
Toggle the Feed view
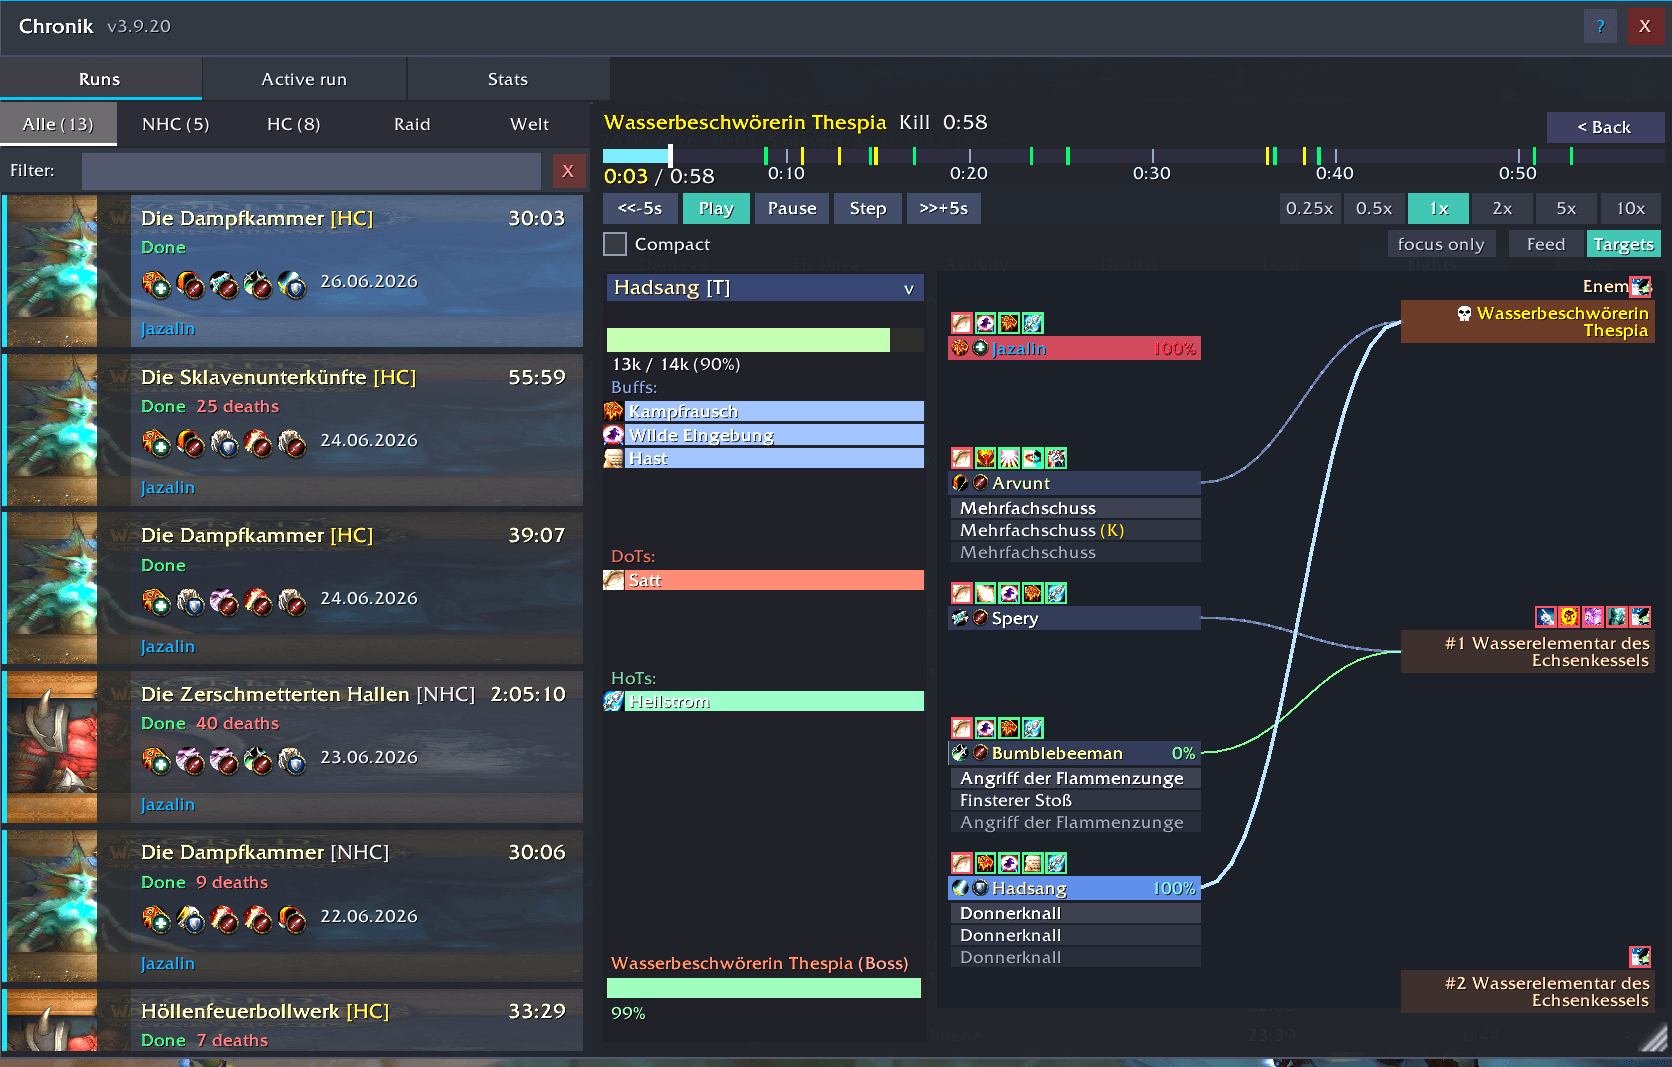coord(1546,244)
